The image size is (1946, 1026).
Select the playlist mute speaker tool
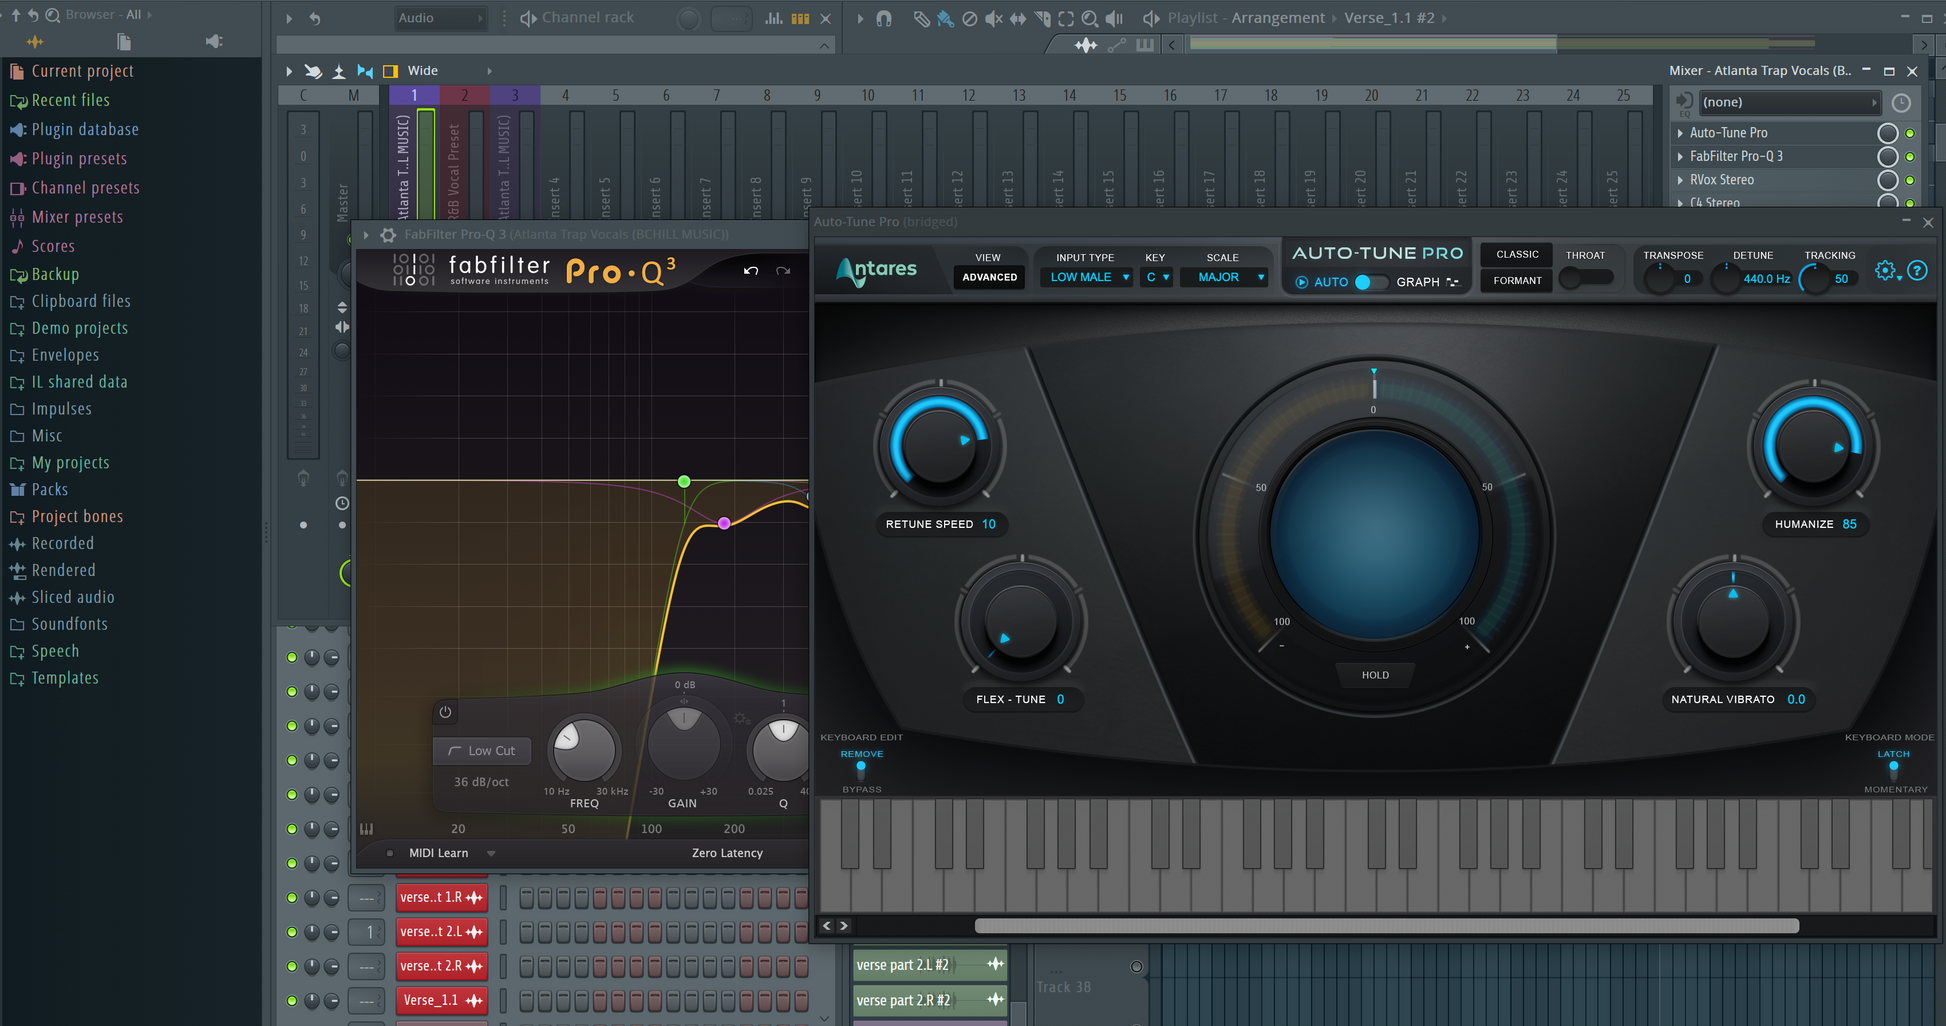click(993, 18)
